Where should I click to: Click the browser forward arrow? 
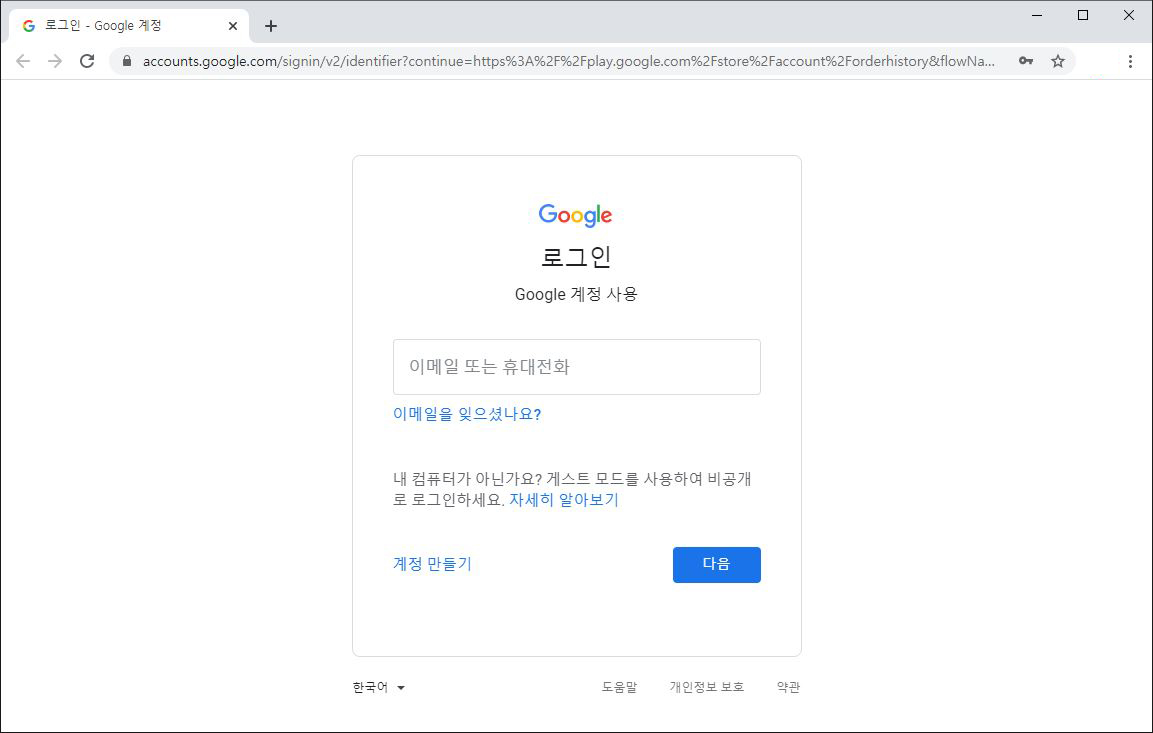coord(55,61)
